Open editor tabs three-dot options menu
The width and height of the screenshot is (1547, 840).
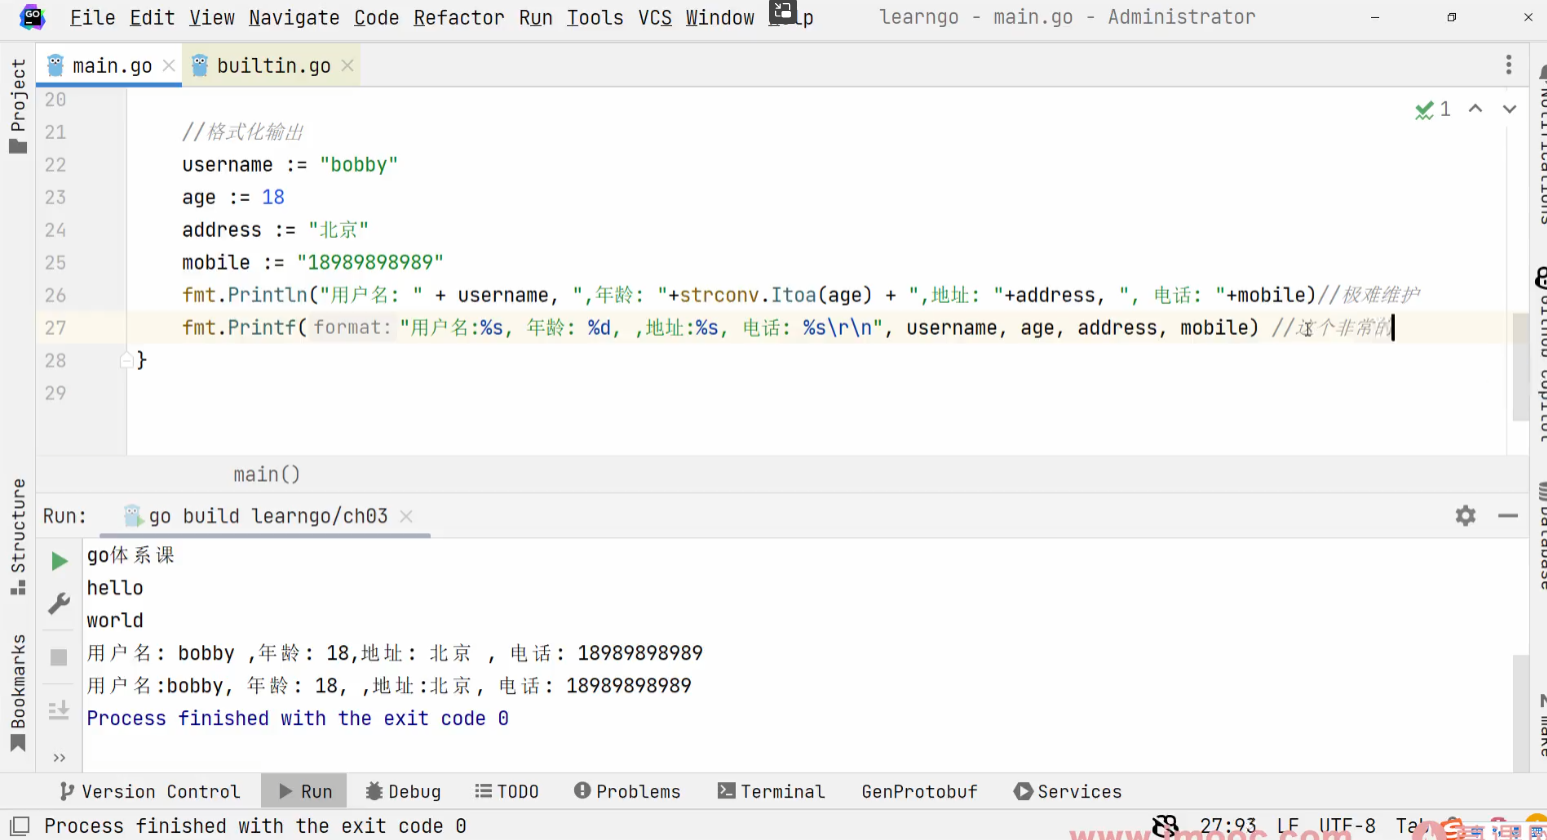(1508, 65)
